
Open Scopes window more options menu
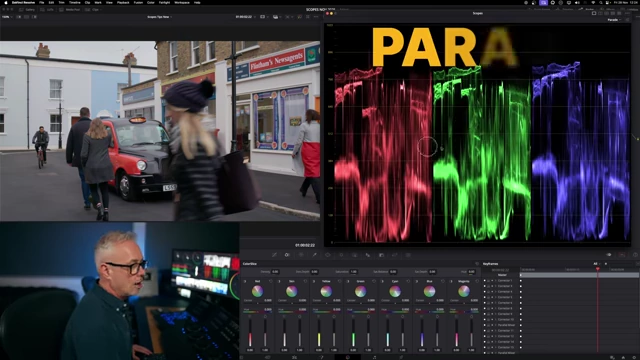pos(628,13)
